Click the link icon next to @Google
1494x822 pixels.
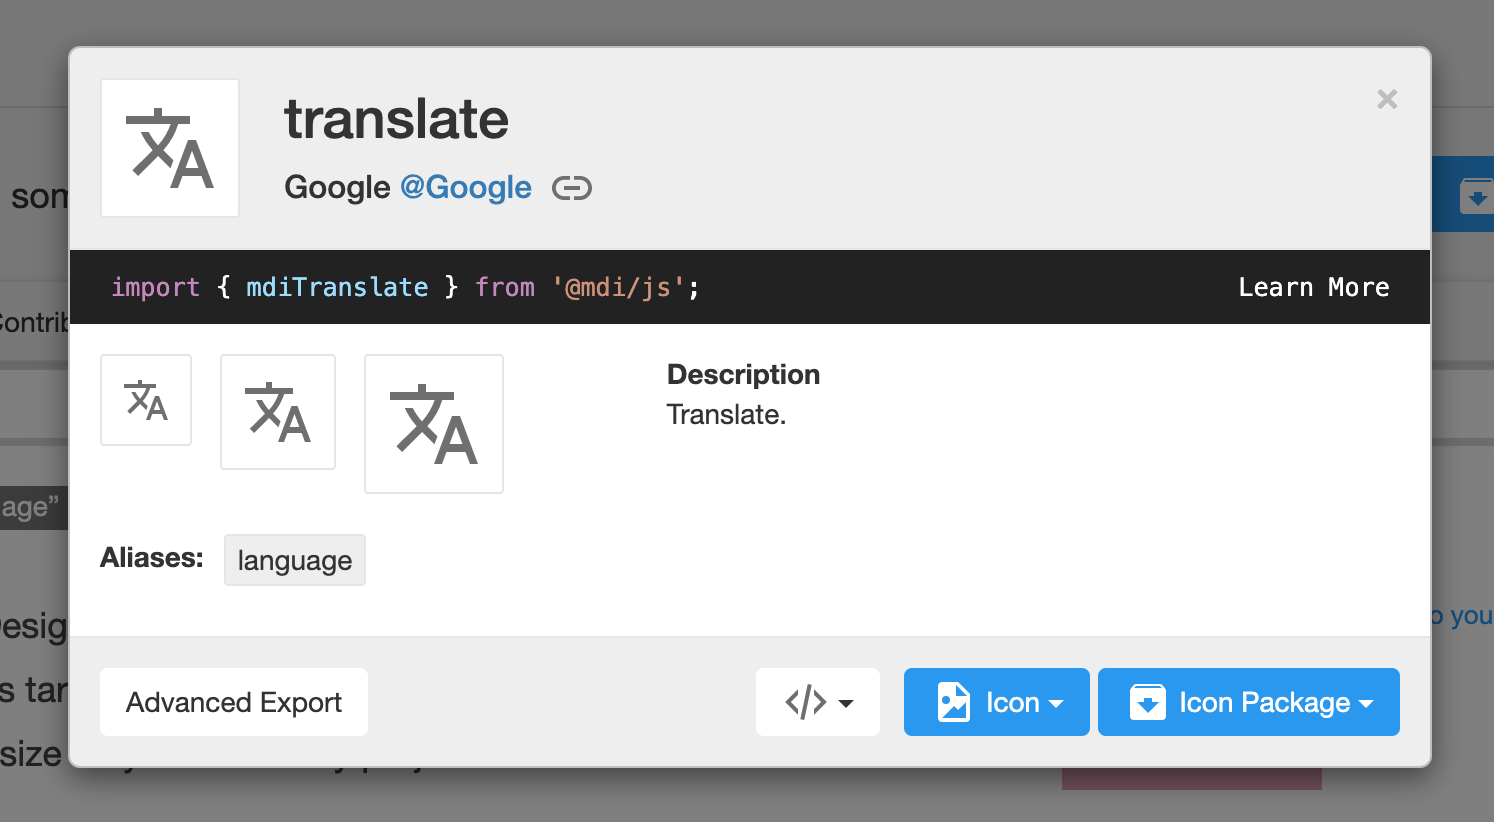(x=572, y=188)
